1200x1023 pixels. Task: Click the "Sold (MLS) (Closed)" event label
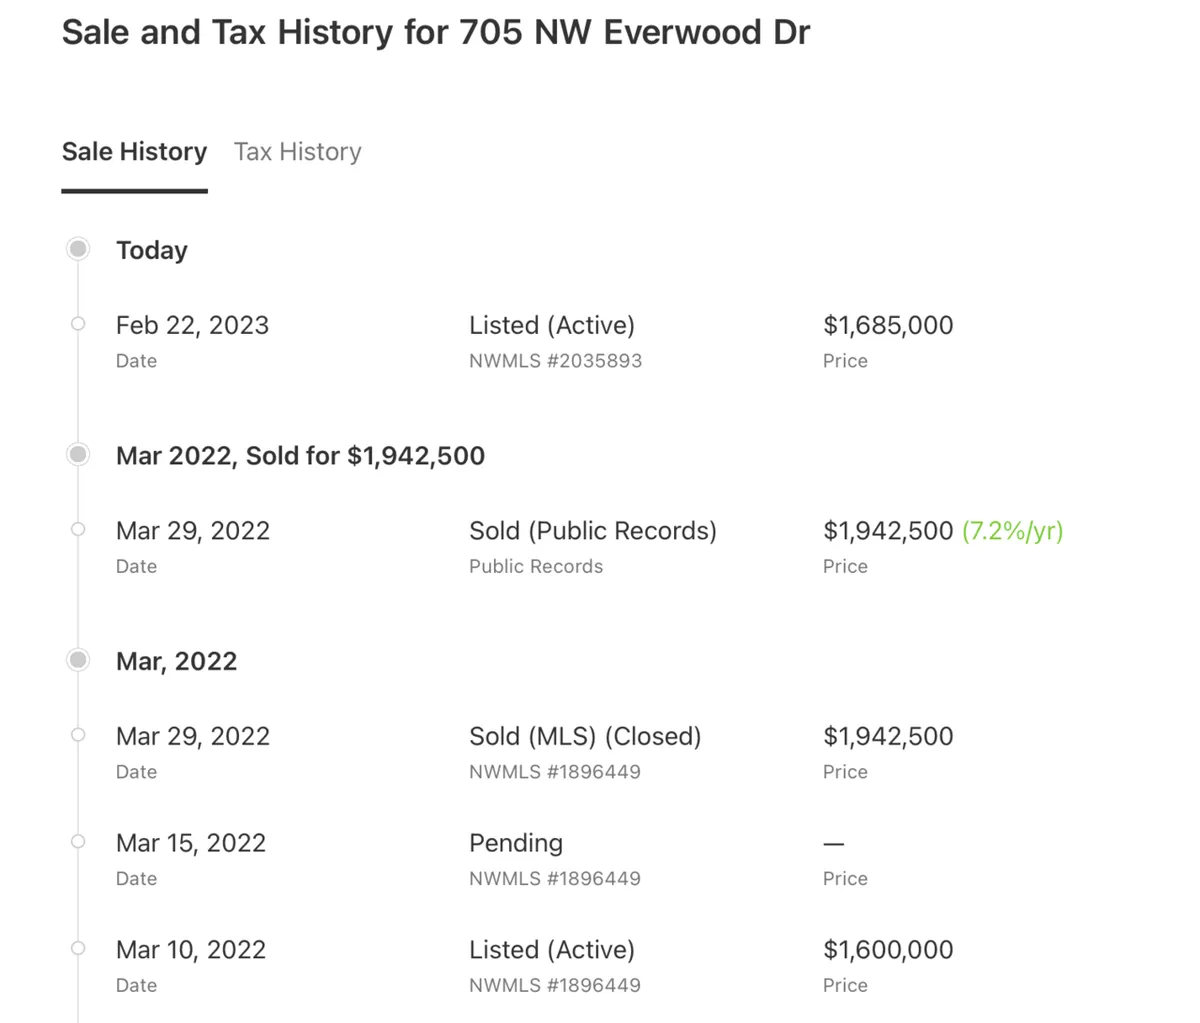coord(585,737)
